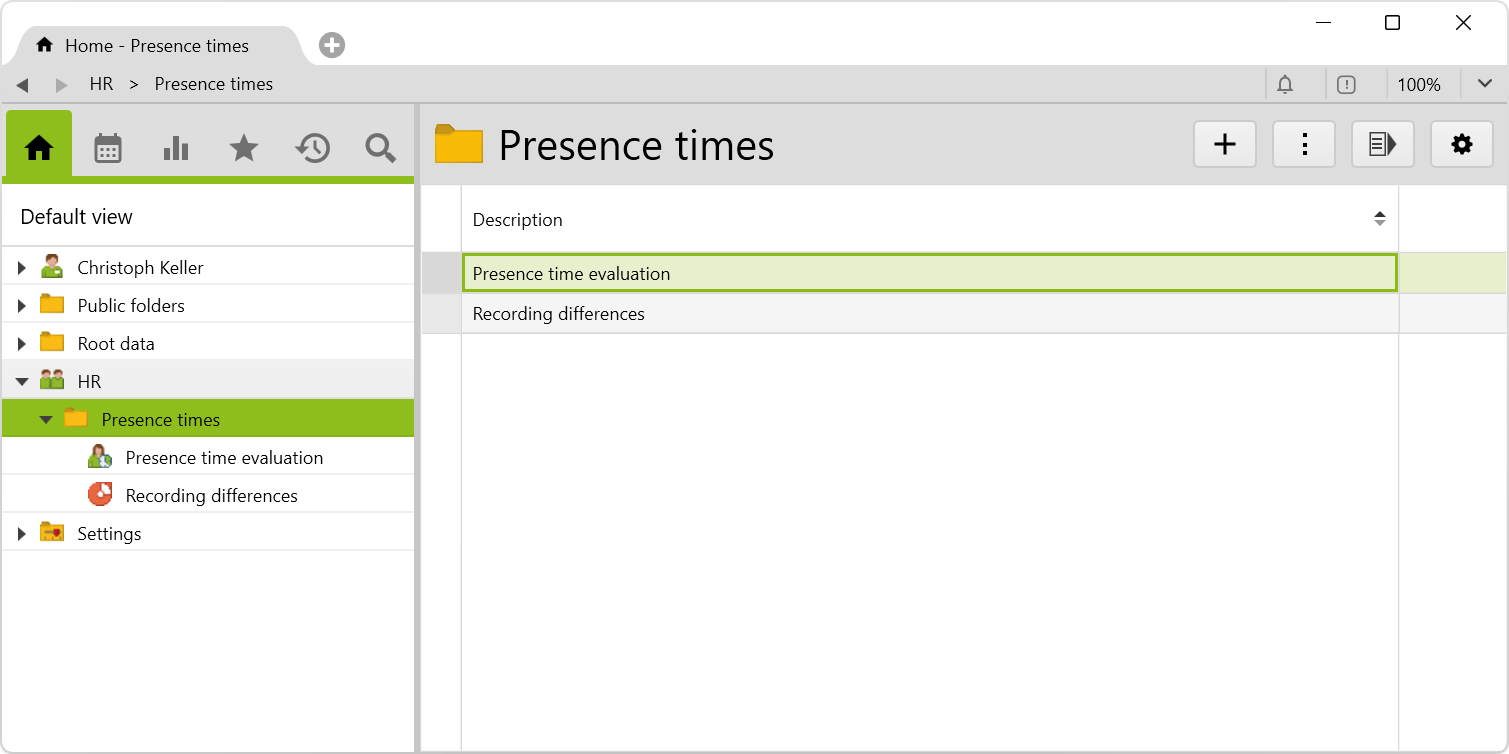Navigate back with the left arrow
Viewport: 1509px width, 754px height.
coord(22,85)
